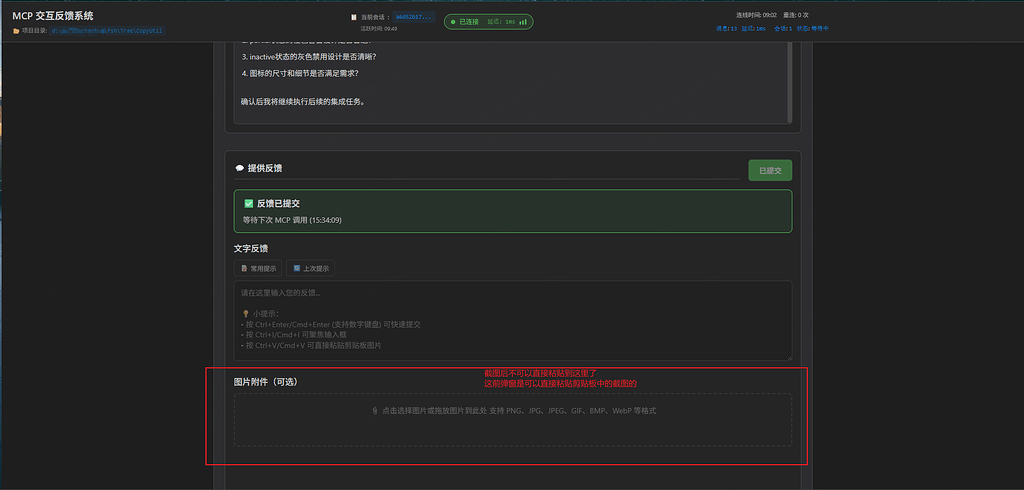Image resolution: width=1024 pixels, height=490 pixels.
Task: Click the lightbulb icon beside 小提示
Action: coord(246,314)
